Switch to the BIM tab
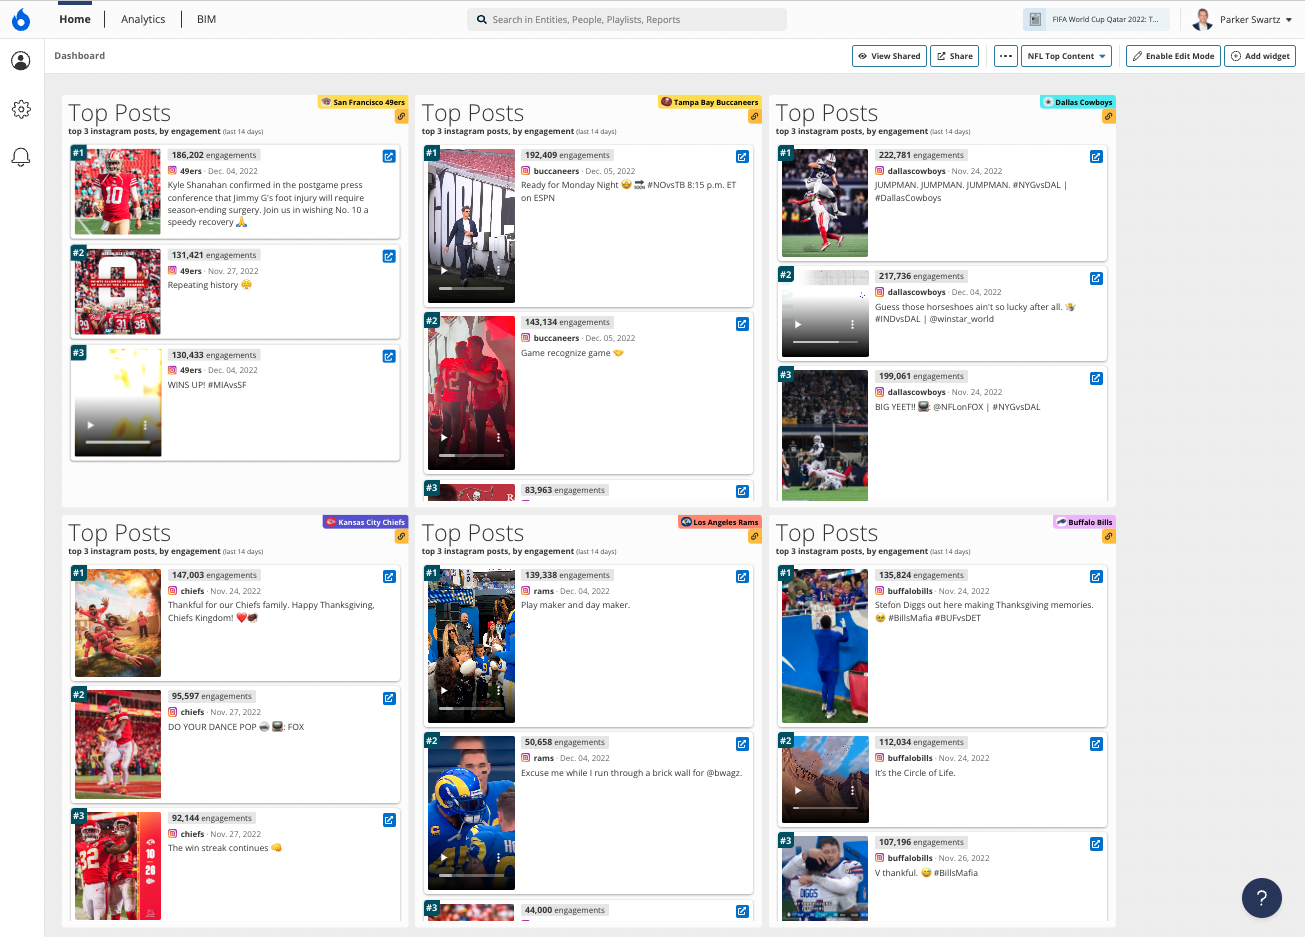The height and width of the screenshot is (937, 1305). tap(206, 19)
